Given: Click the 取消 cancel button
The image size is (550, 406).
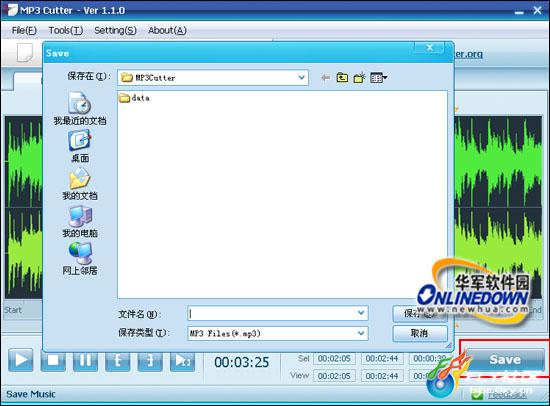Looking at the screenshot, I should pyautogui.click(x=420, y=333).
